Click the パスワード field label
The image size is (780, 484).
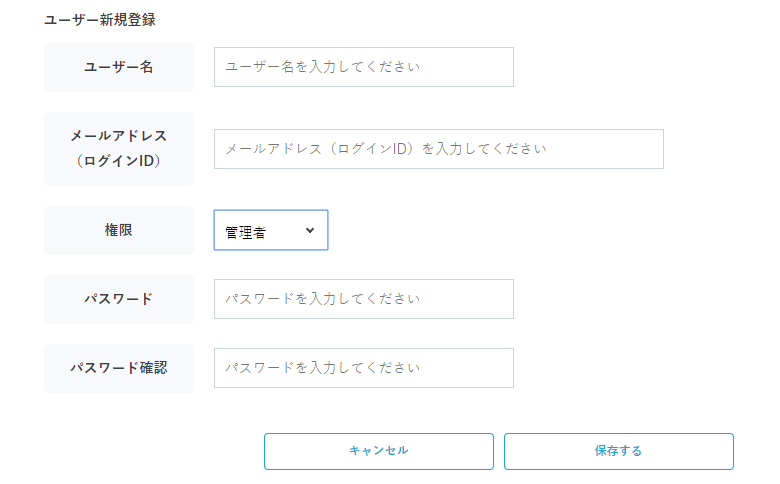(x=119, y=299)
